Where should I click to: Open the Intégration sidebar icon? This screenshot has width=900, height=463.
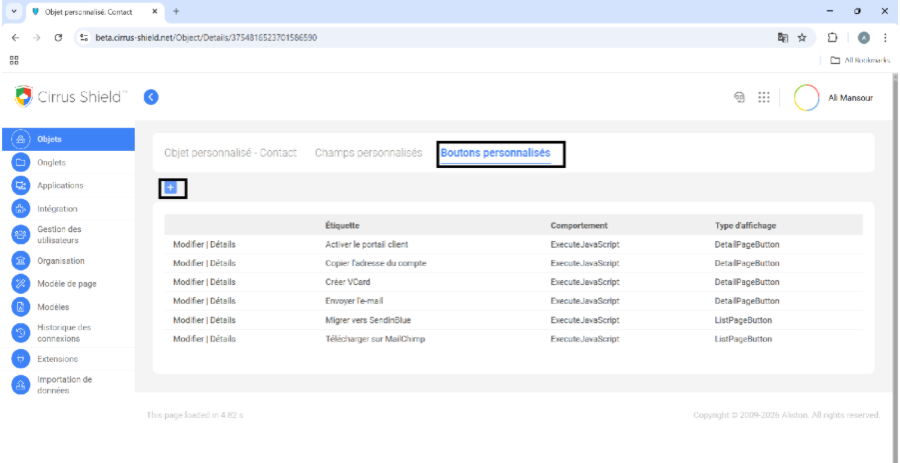[20, 209]
